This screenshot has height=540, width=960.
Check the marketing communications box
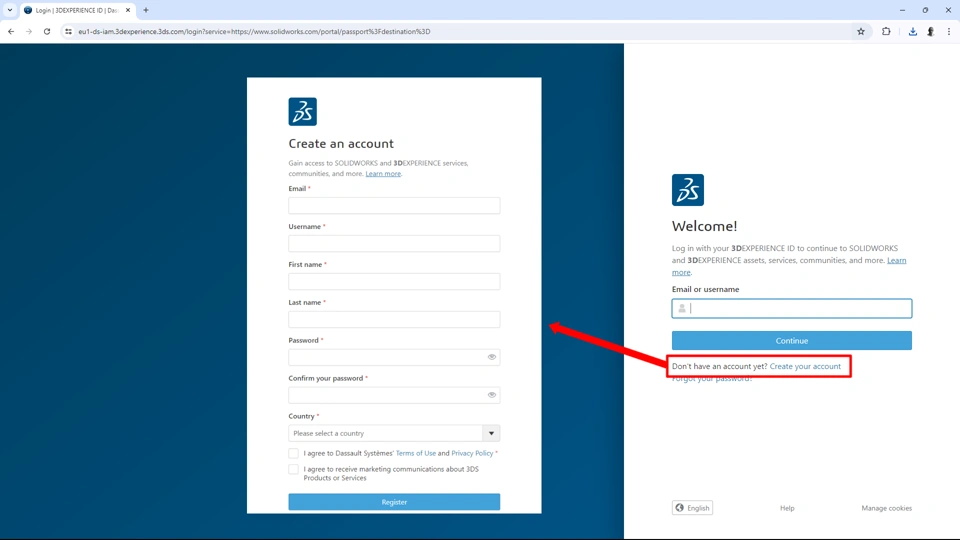[x=293, y=470]
